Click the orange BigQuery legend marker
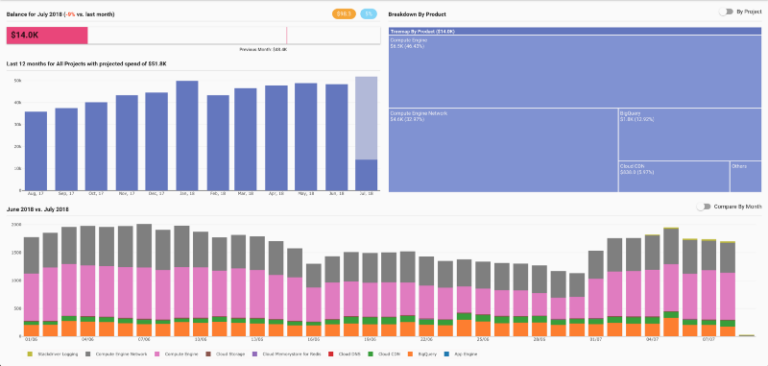 point(411,353)
